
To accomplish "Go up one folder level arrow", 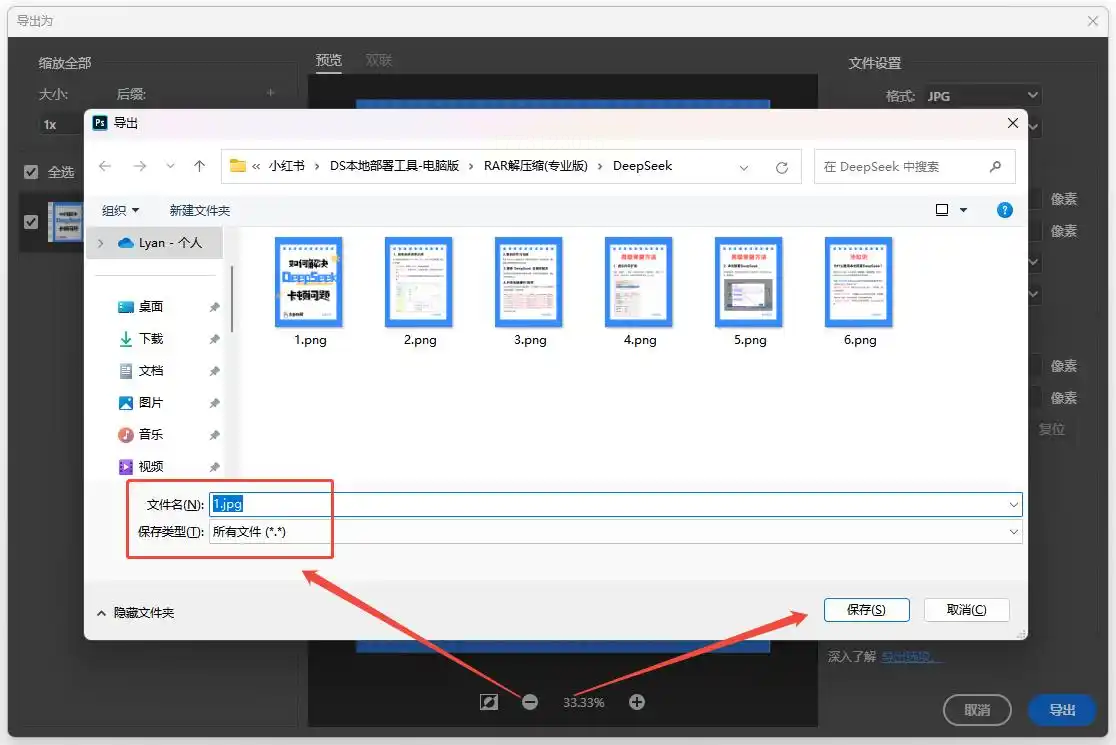I will pos(200,167).
